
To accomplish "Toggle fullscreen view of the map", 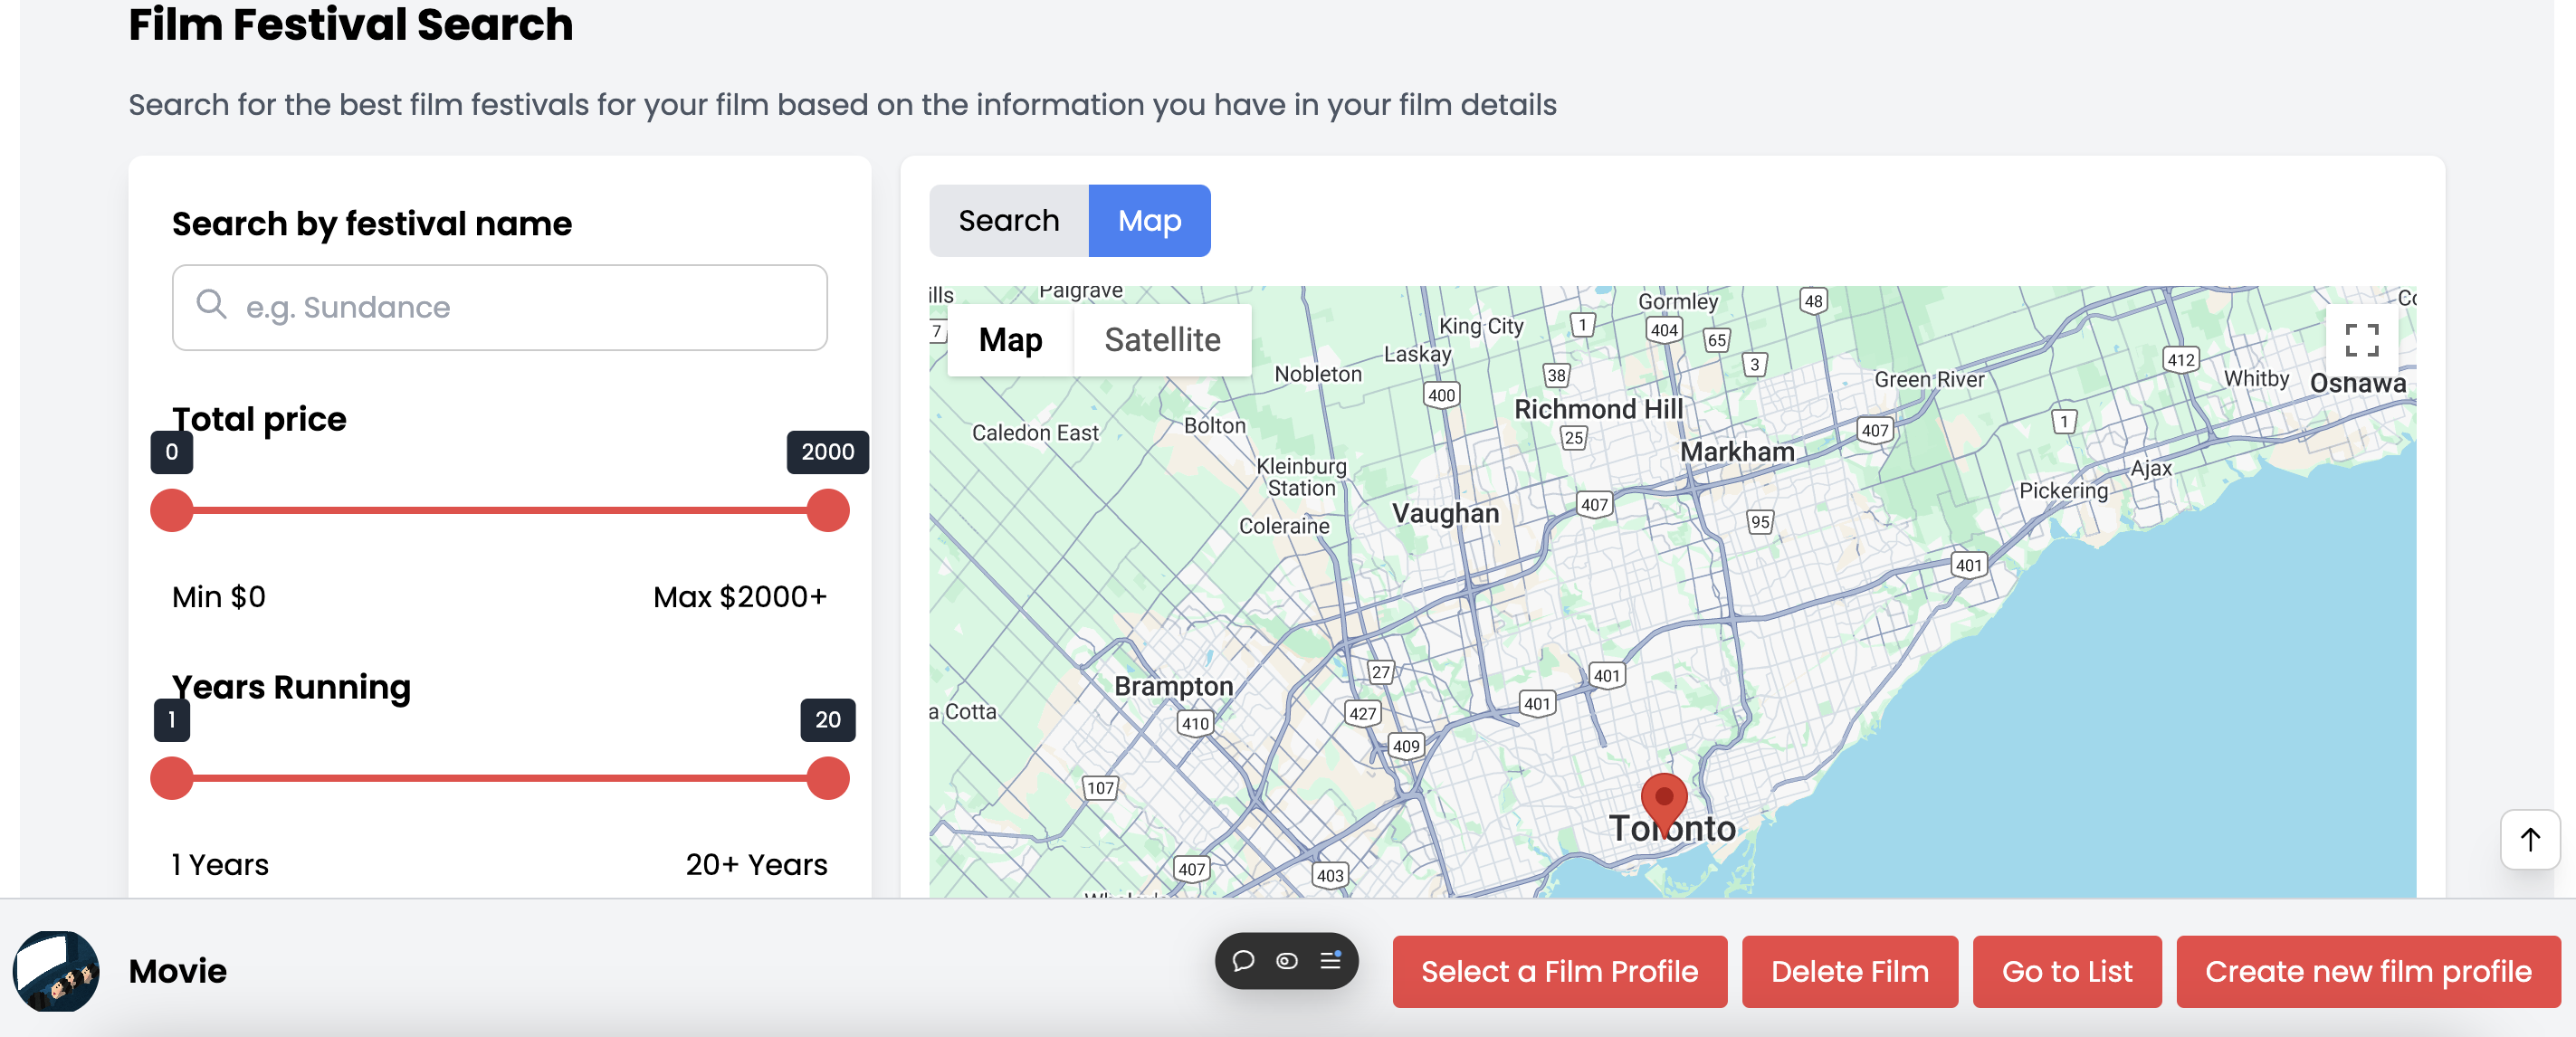I will pos(2361,340).
